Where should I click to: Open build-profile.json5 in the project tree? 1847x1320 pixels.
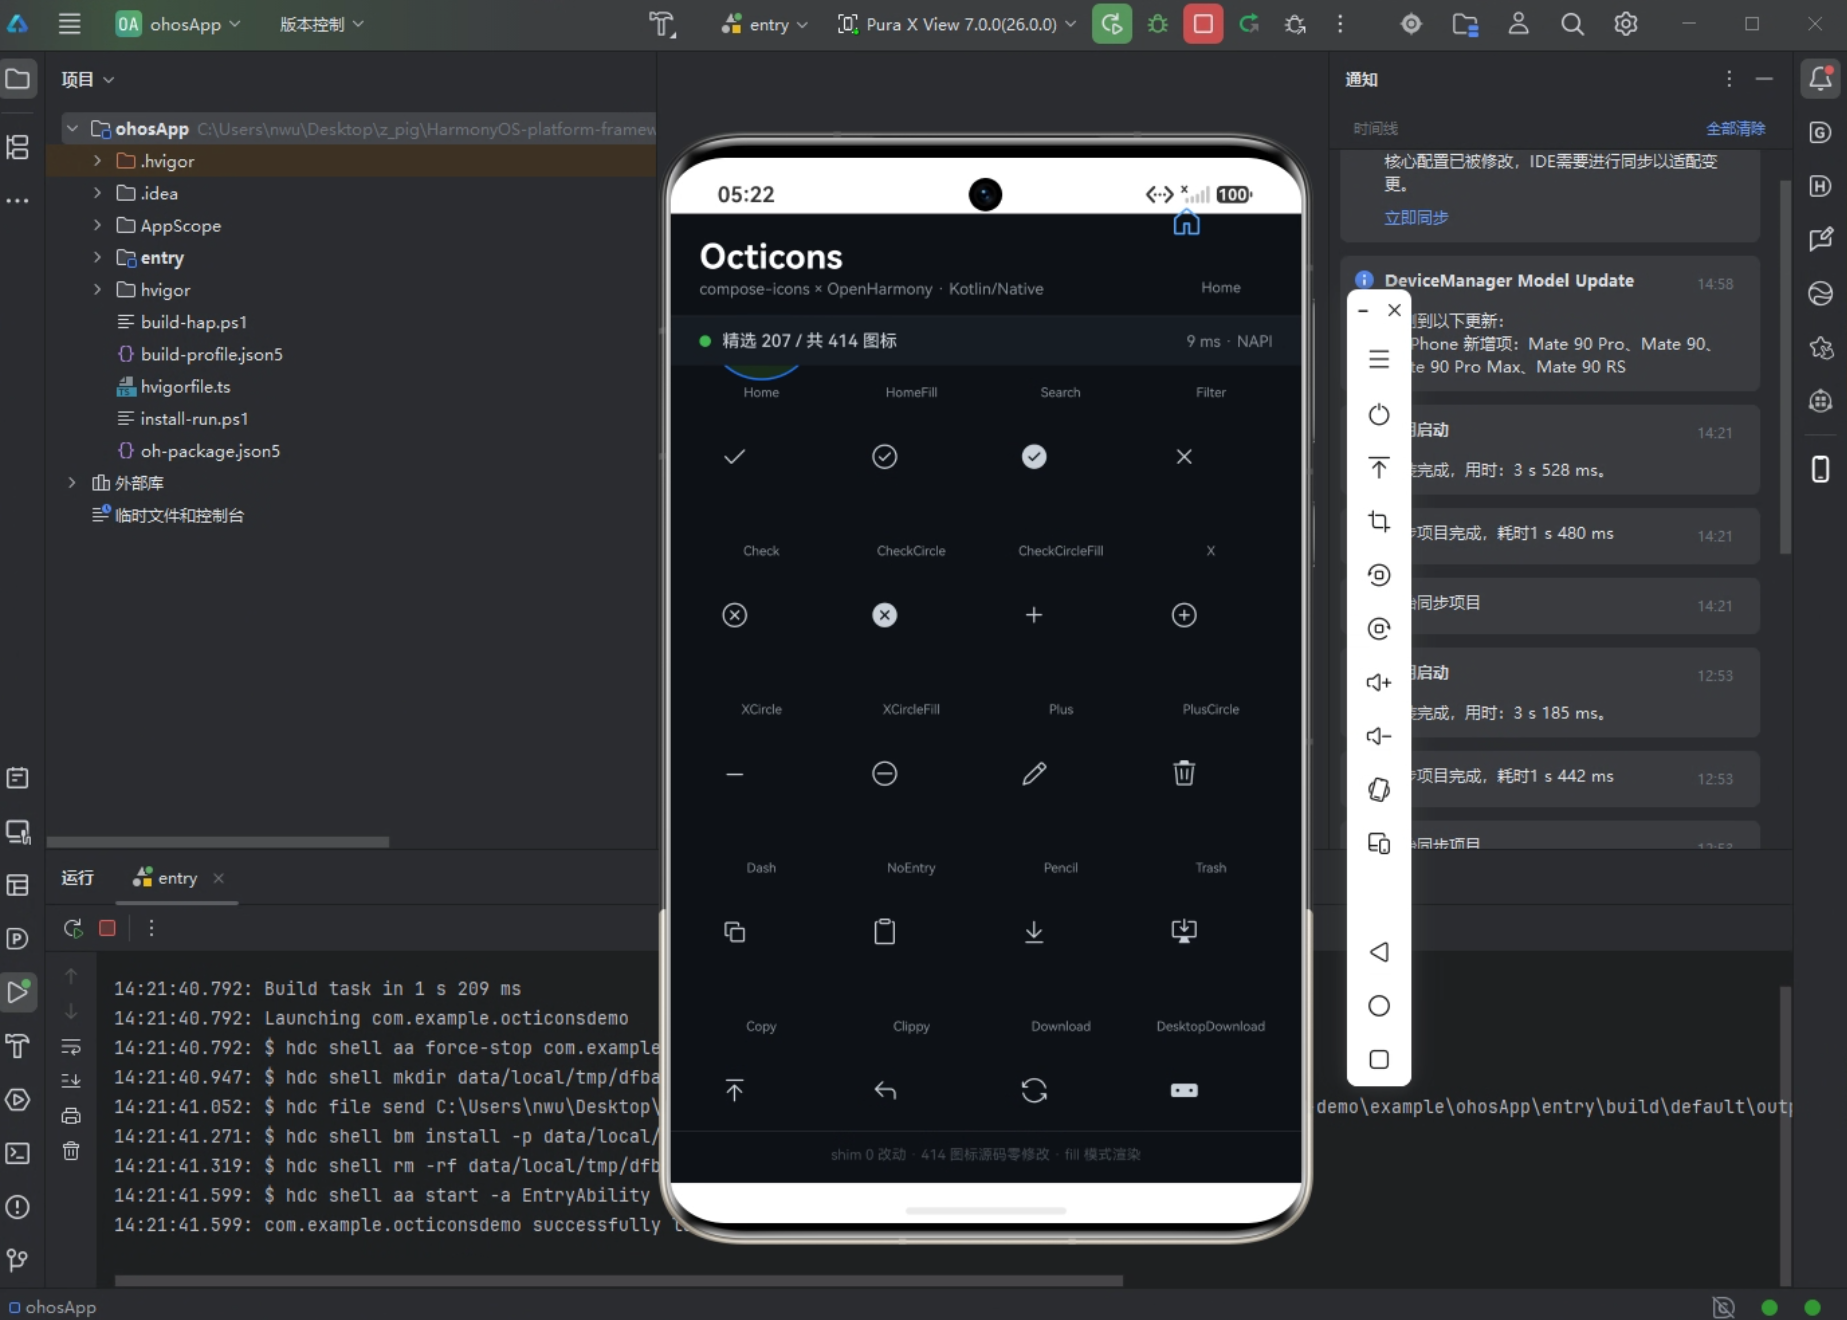pyautogui.click(x=212, y=354)
